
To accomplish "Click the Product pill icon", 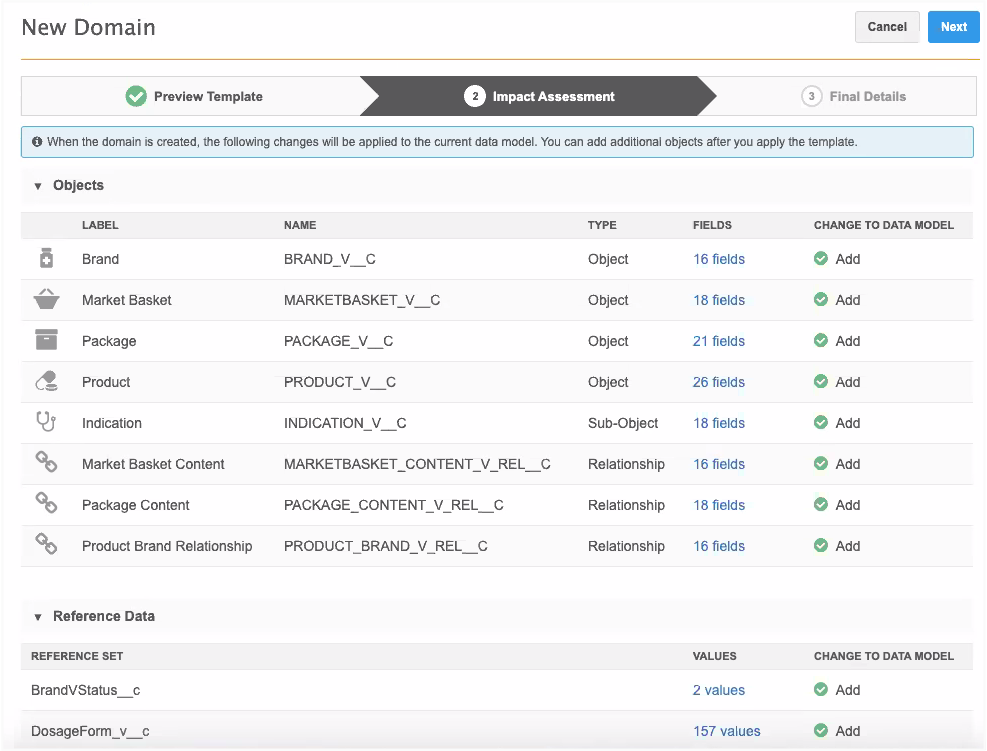I will (x=46, y=382).
